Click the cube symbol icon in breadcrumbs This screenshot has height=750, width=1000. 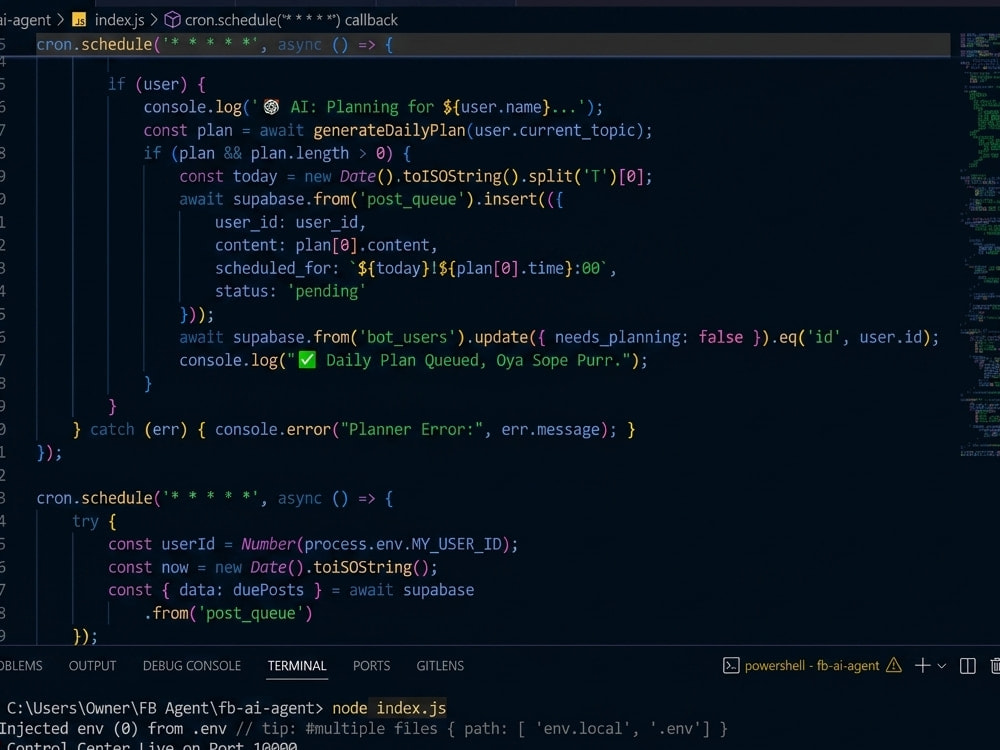pos(172,20)
